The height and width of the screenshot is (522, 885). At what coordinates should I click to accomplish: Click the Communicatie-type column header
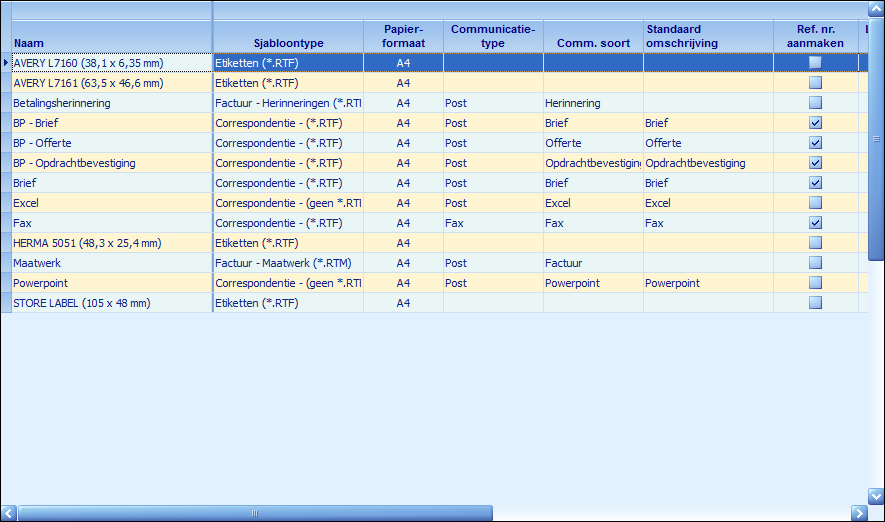(493, 36)
